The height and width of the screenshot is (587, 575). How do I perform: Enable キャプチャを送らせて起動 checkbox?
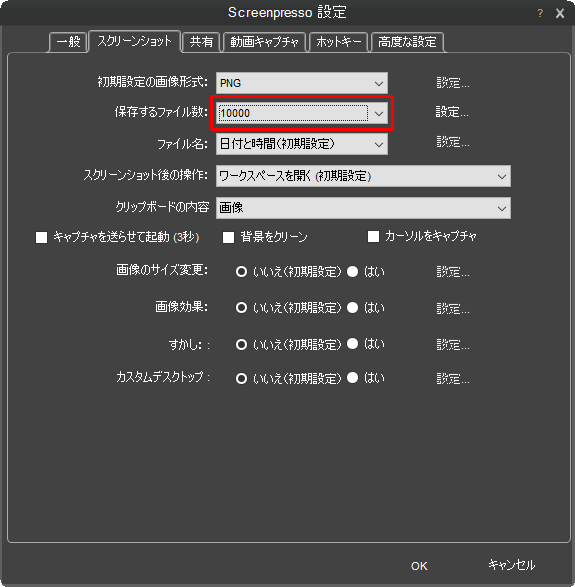pyautogui.click(x=42, y=237)
